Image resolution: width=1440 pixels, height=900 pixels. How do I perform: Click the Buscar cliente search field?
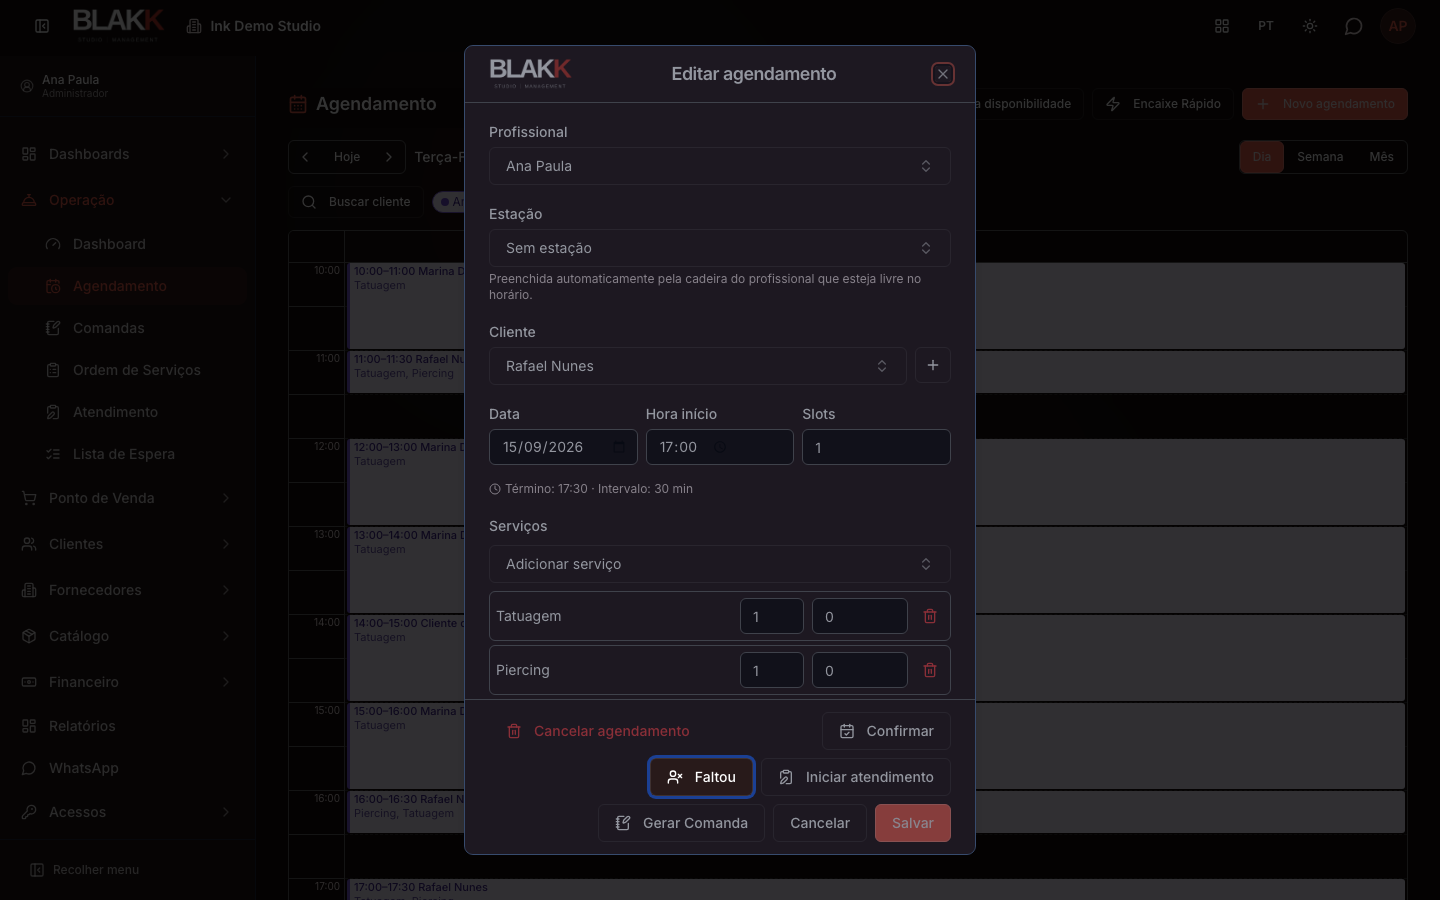coord(357,202)
